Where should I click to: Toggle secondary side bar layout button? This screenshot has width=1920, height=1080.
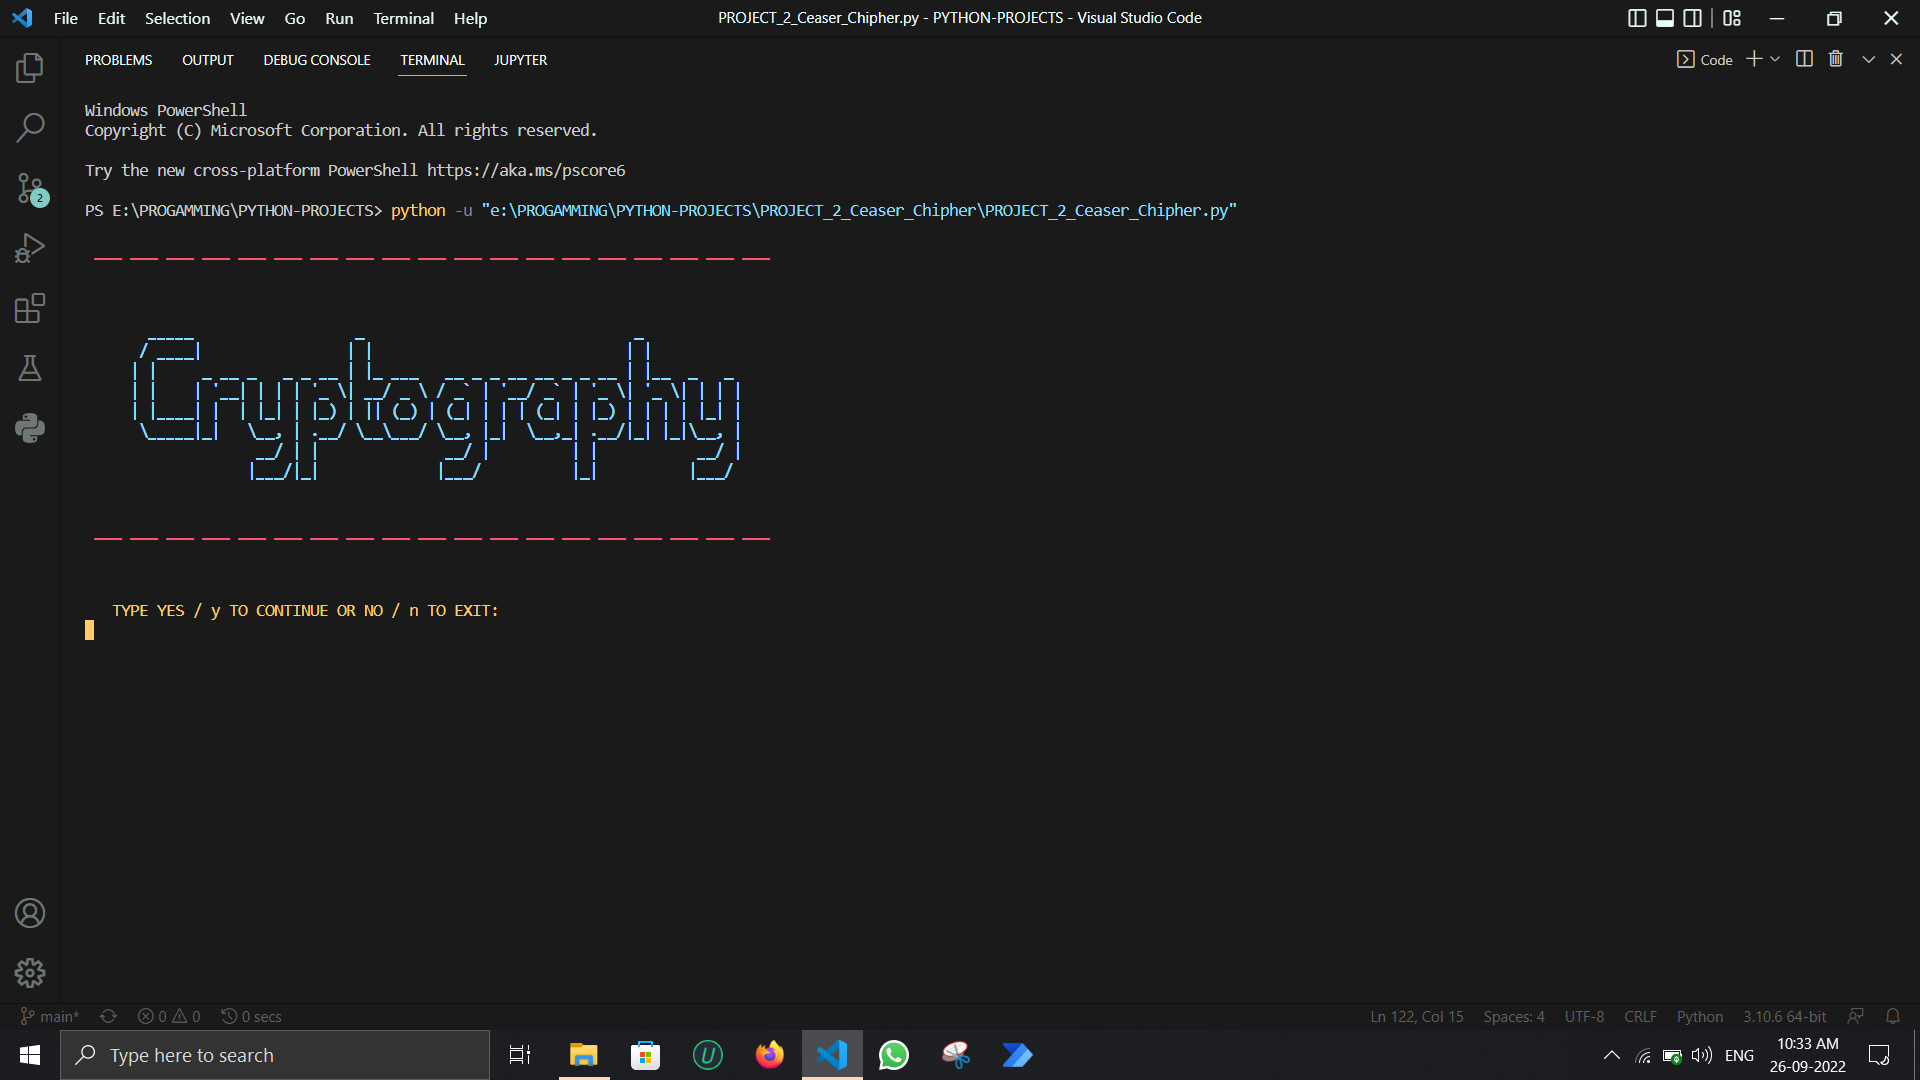click(x=1693, y=18)
